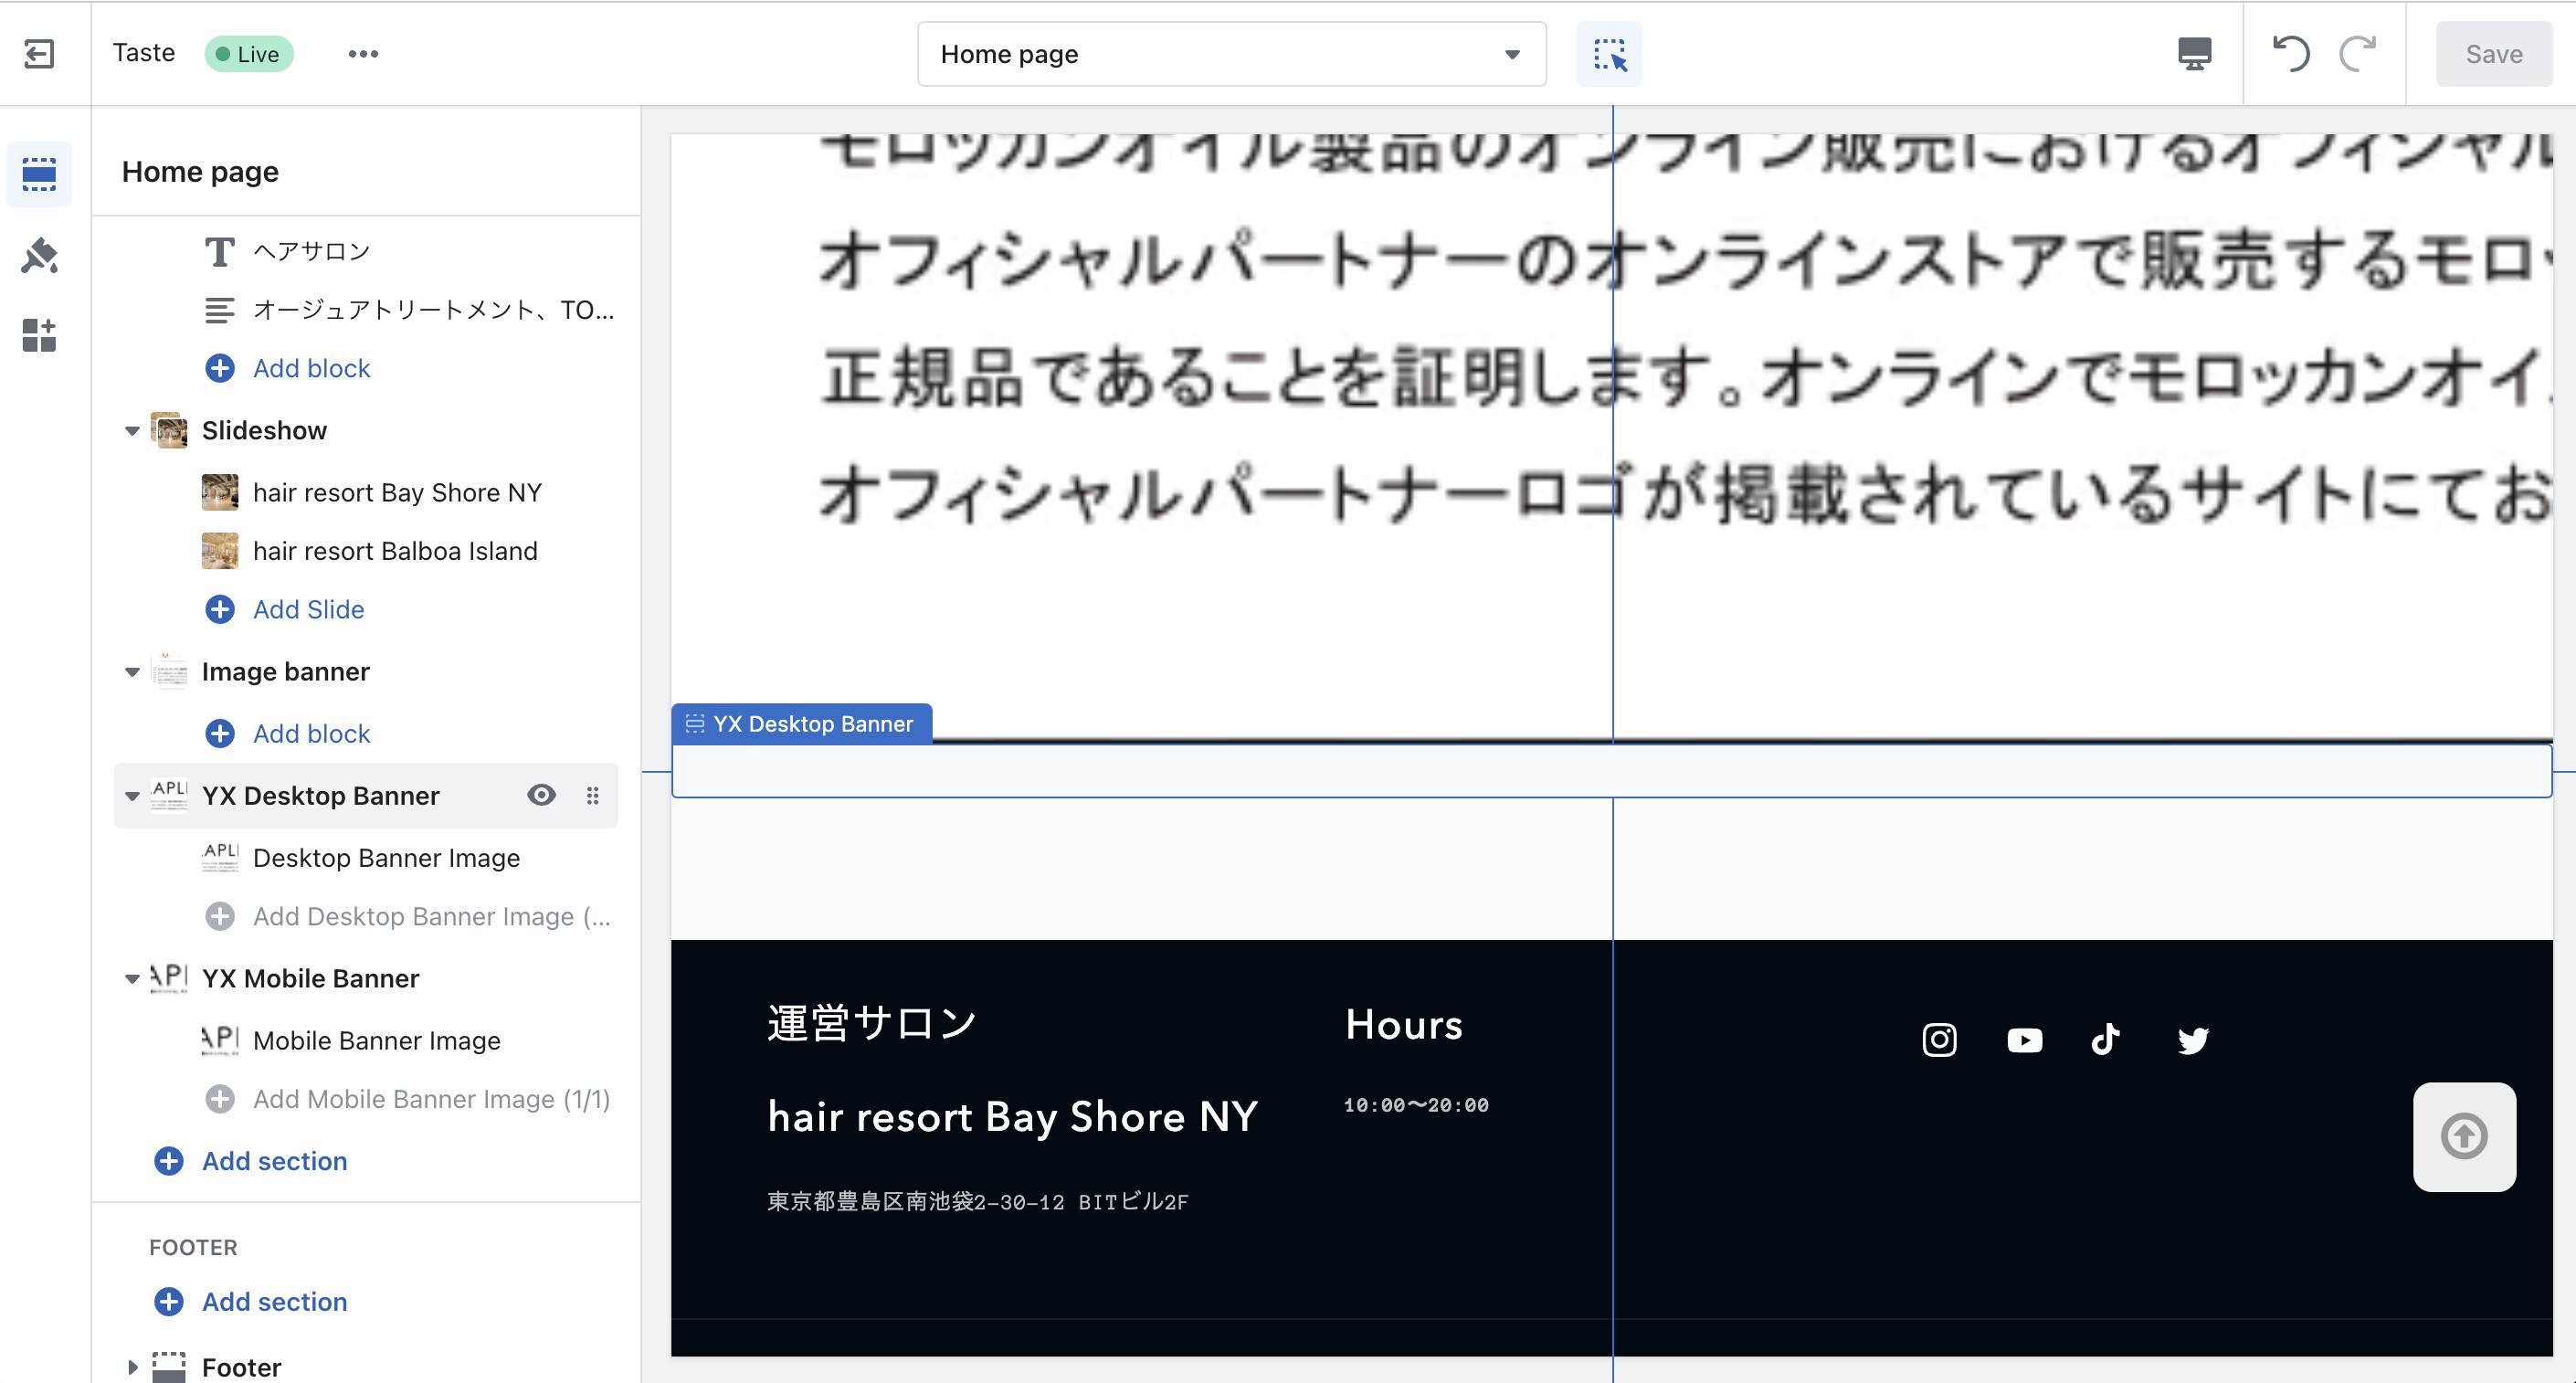
Task: Click the Instagram icon in footer preview
Action: [x=1939, y=1040]
